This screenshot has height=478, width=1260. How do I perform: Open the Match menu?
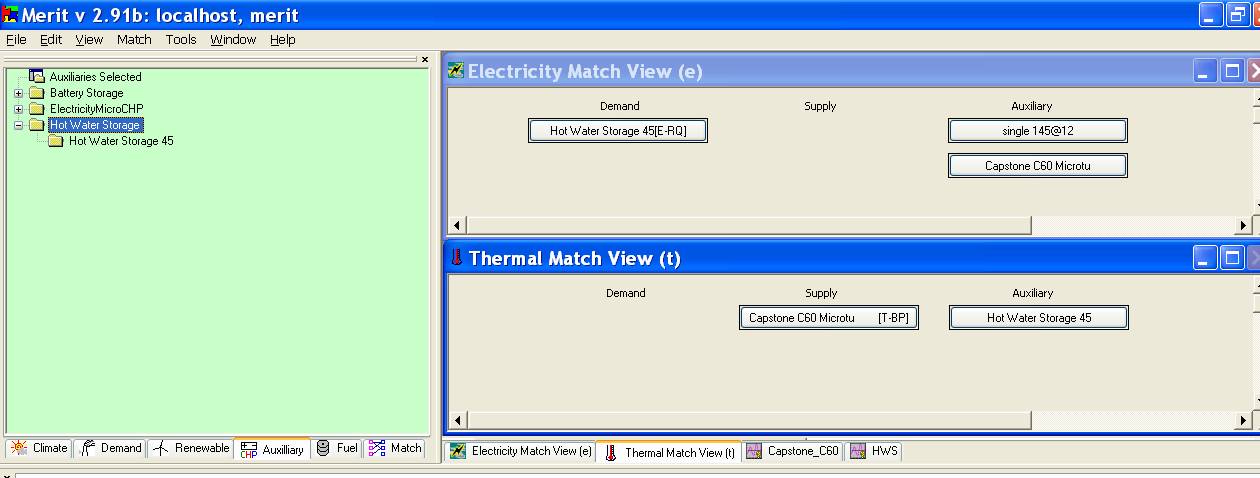134,40
